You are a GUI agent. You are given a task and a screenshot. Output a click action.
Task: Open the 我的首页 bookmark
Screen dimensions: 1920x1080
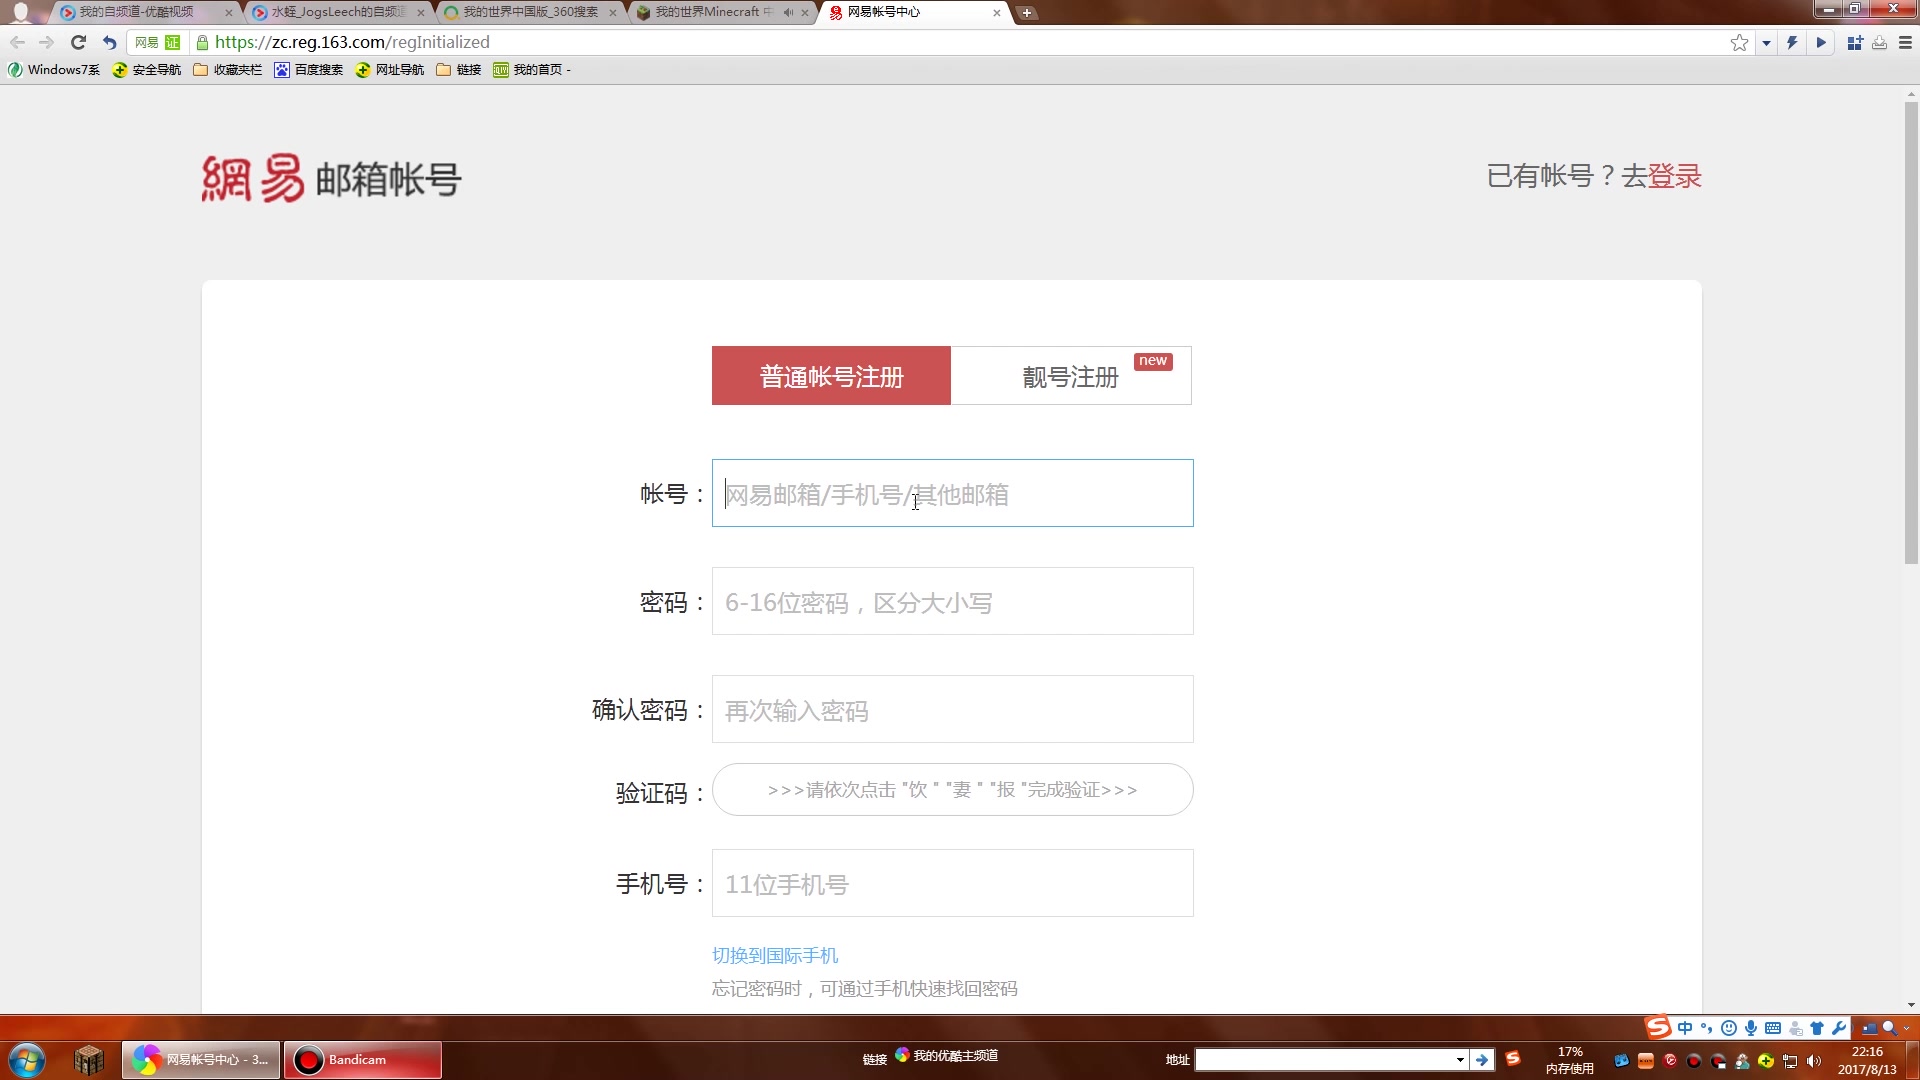tap(532, 69)
